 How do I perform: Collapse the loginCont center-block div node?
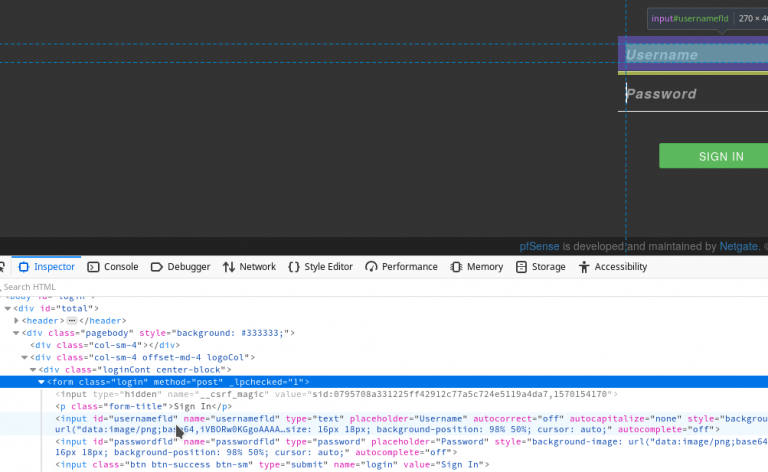pos(33,370)
